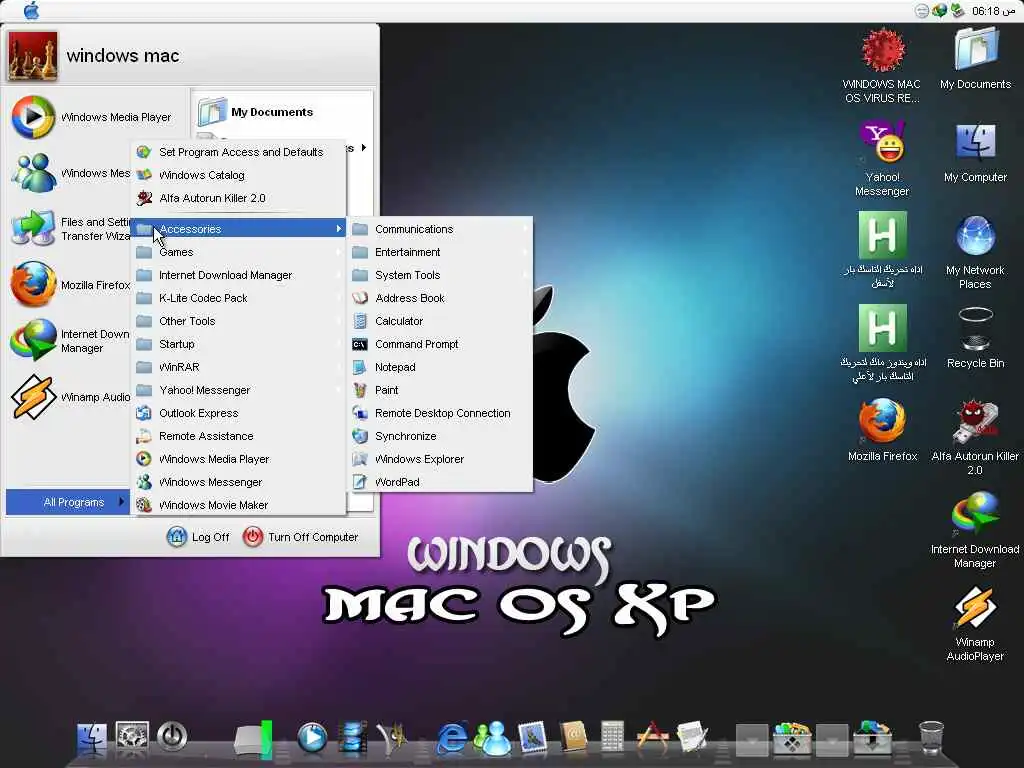Expand Yahoo! Messenger program folder
Viewport: 1024px width, 768px height.
pyautogui.click(x=239, y=390)
